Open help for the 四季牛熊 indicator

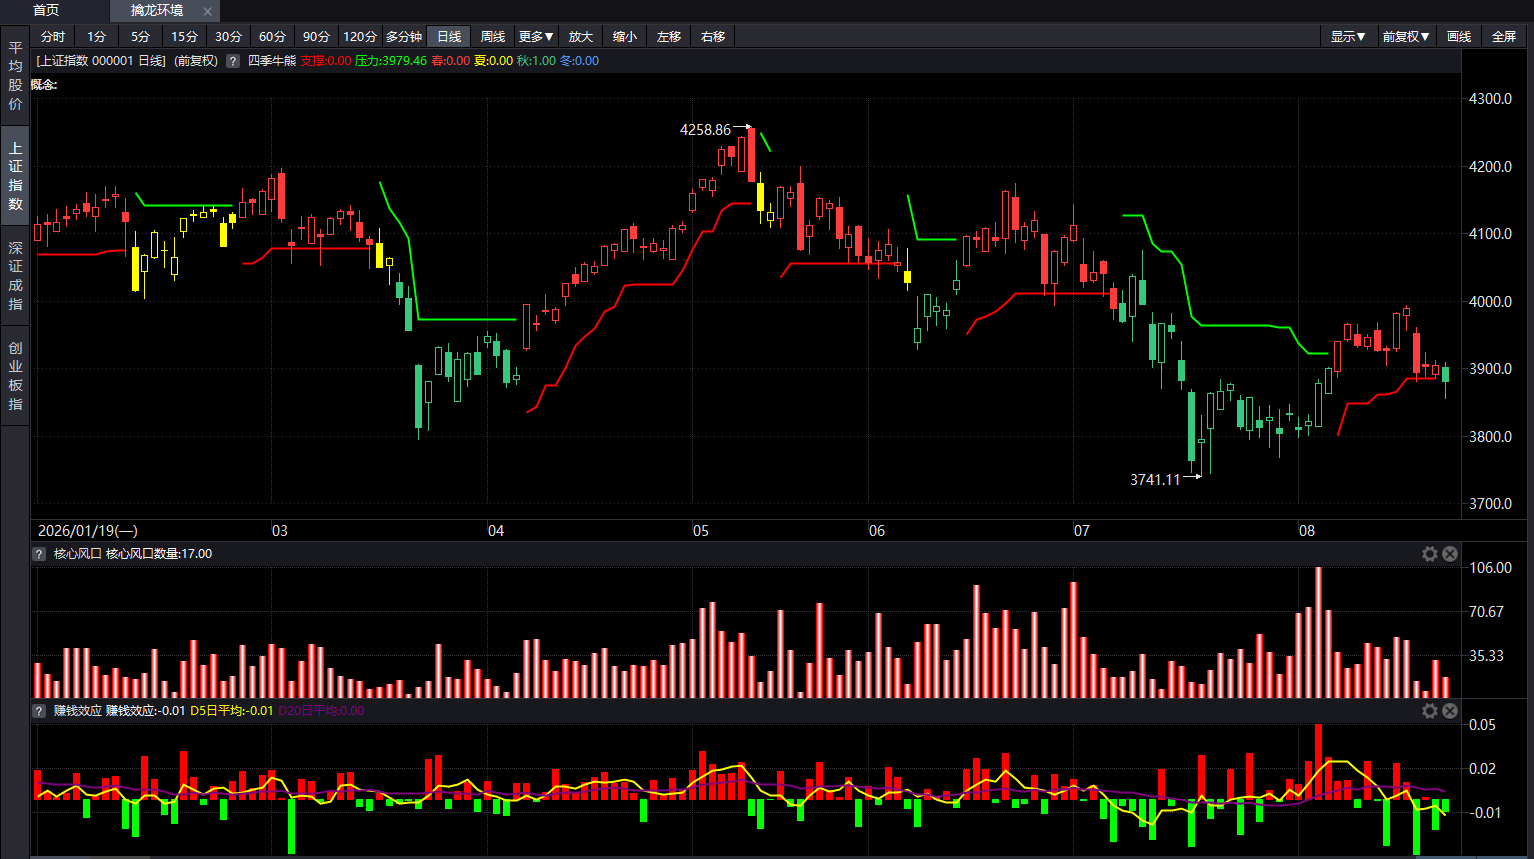(x=232, y=61)
